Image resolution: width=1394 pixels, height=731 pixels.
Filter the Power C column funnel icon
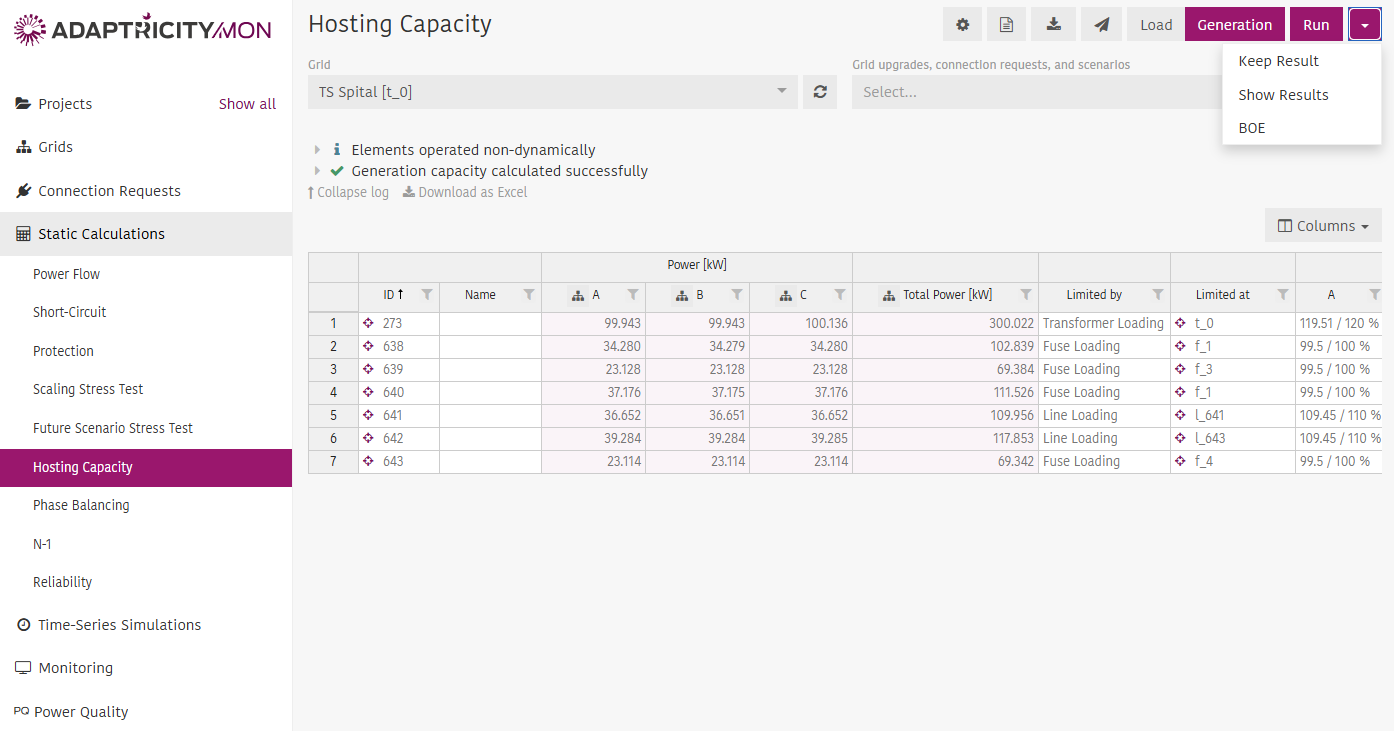click(x=840, y=295)
